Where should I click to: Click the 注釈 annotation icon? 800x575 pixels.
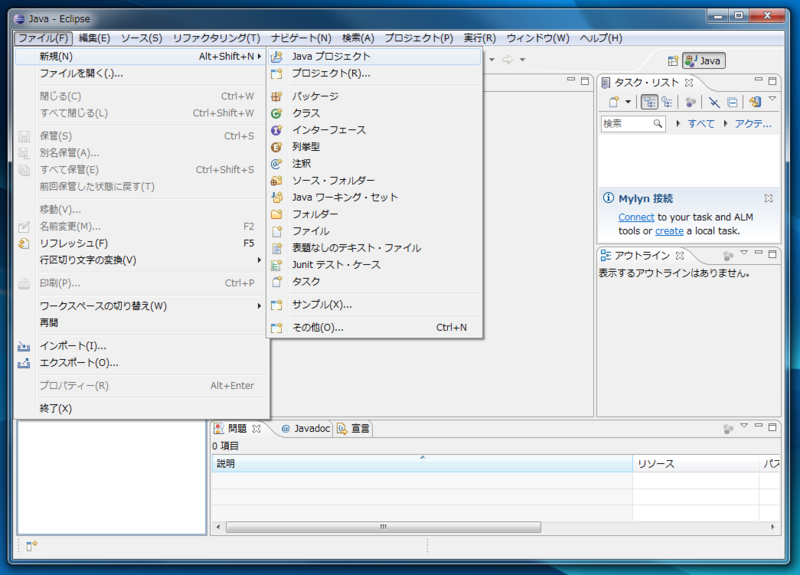(x=277, y=164)
